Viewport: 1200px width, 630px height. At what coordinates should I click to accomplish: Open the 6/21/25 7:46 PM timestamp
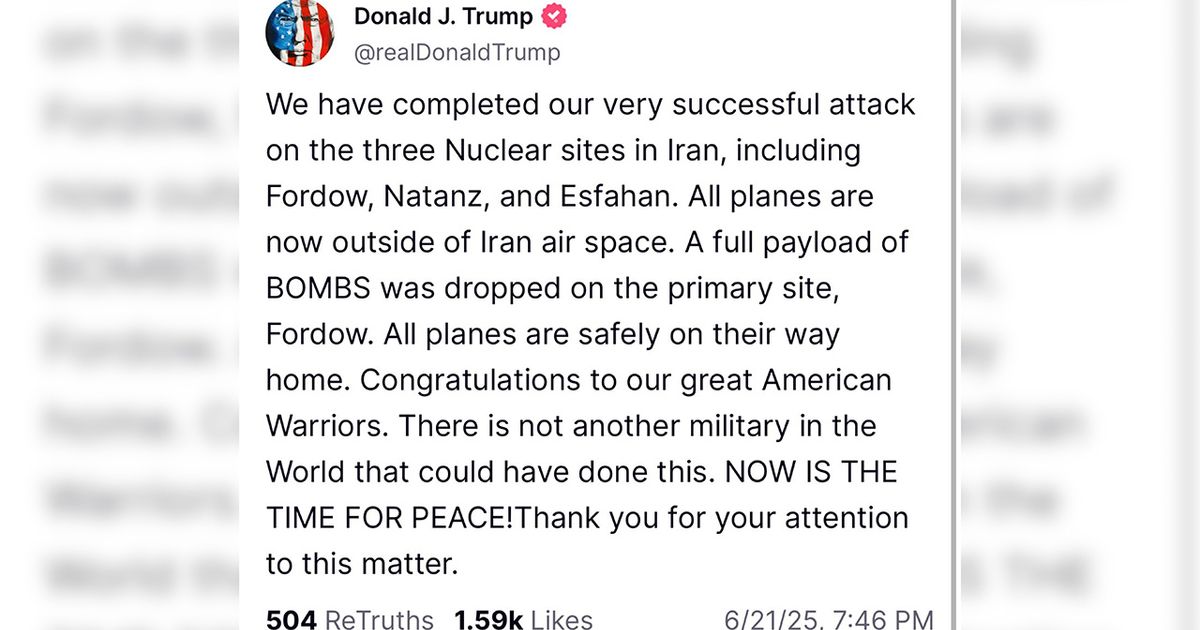[x=829, y=620]
